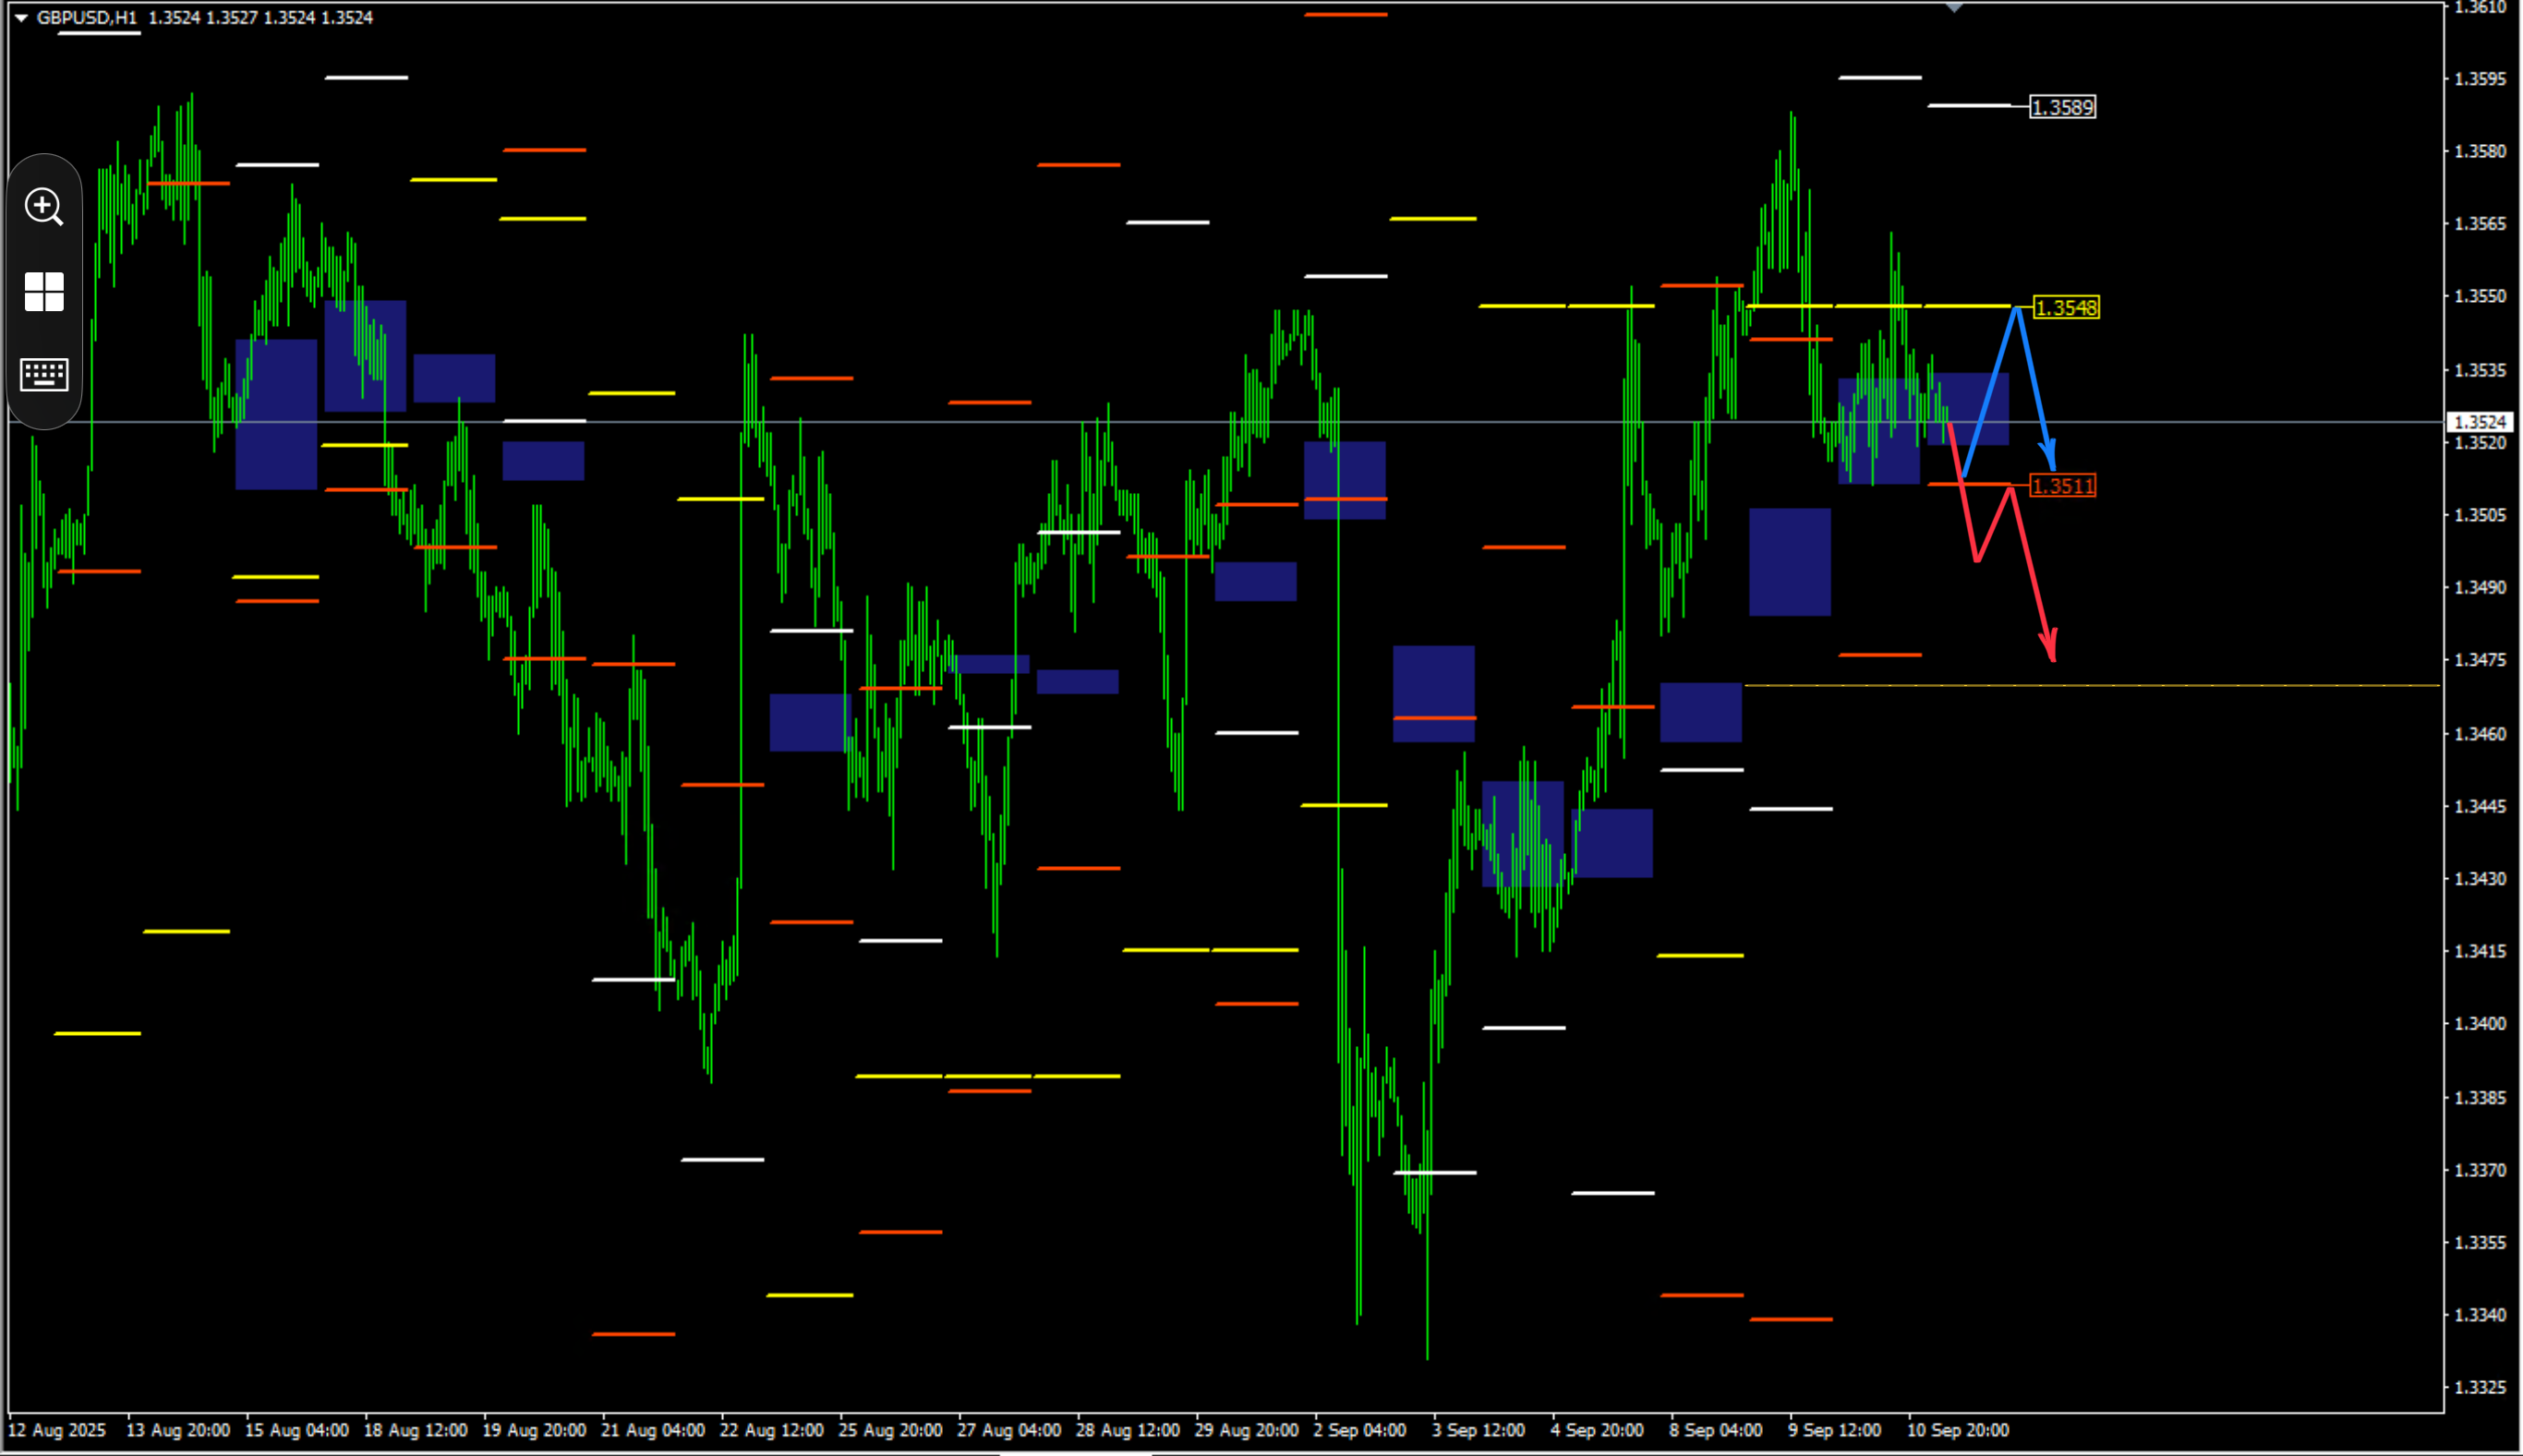Click the GBPUSD,H1 symbol title text

(87, 18)
